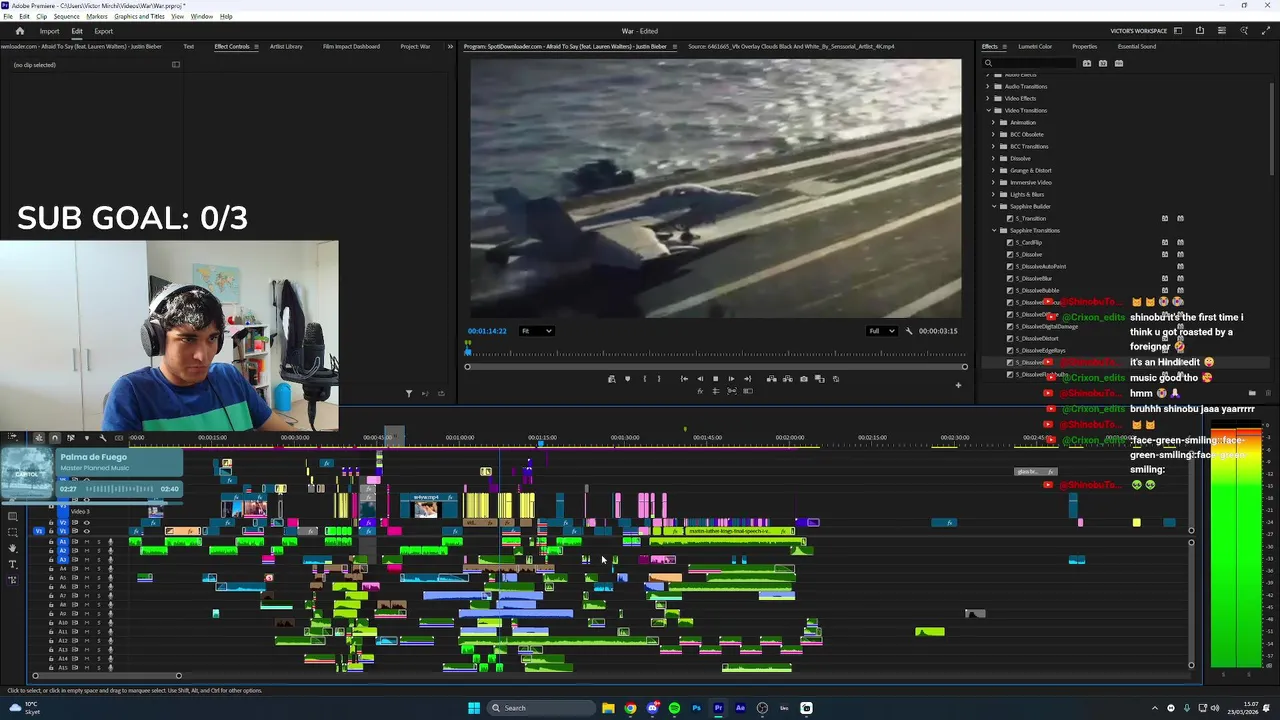Expand the Video Effects folder
This screenshot has width=1280, height=720.
tap(988, 98)
